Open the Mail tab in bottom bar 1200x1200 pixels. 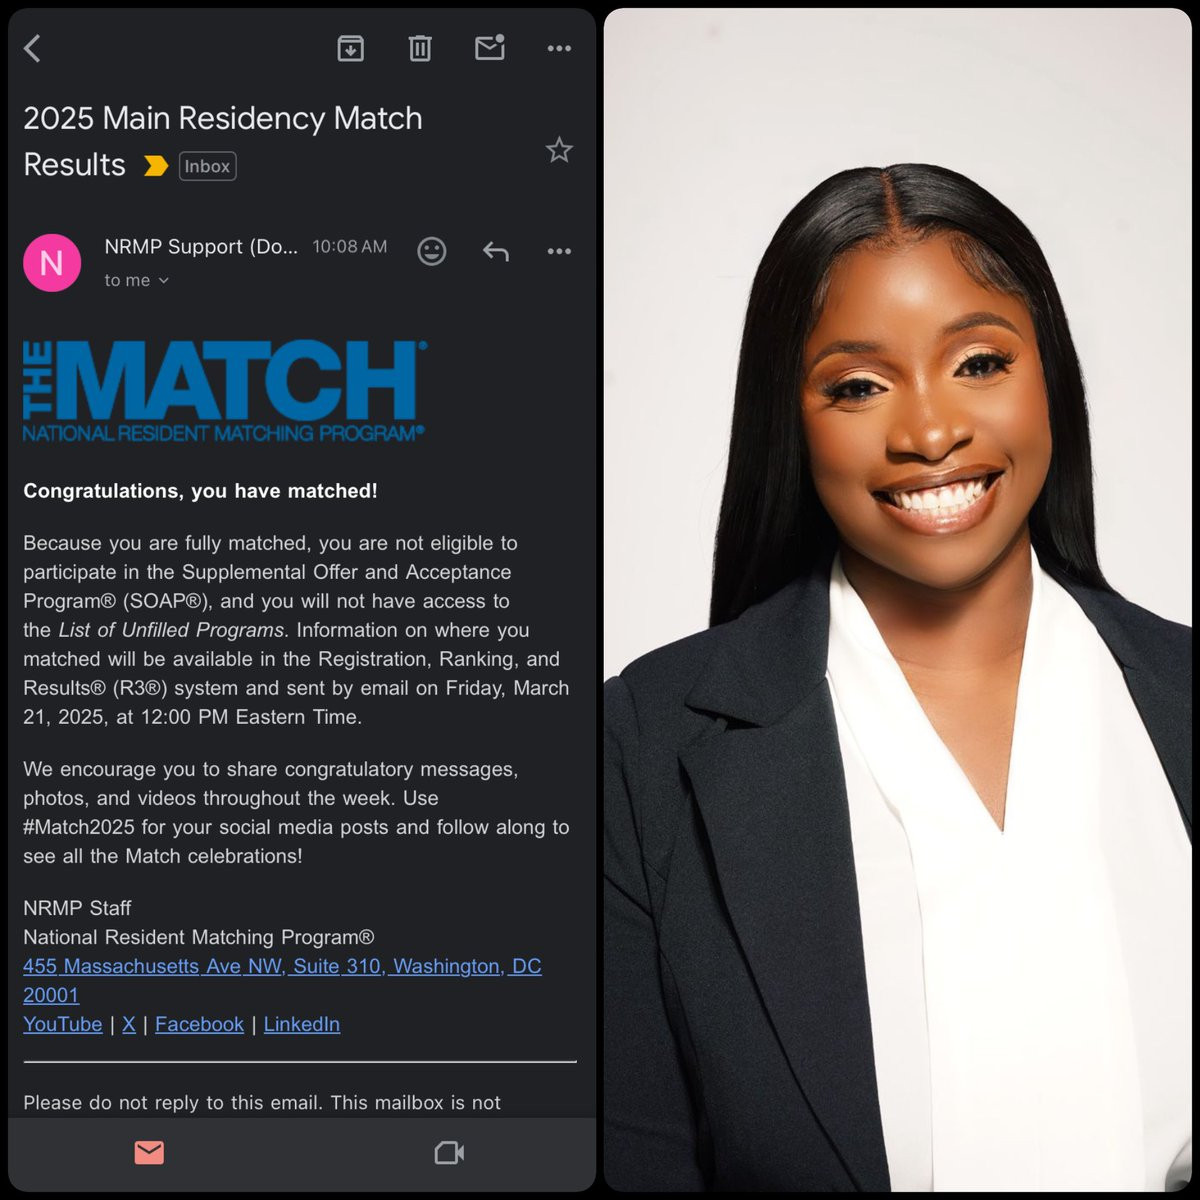[149, 1153]
